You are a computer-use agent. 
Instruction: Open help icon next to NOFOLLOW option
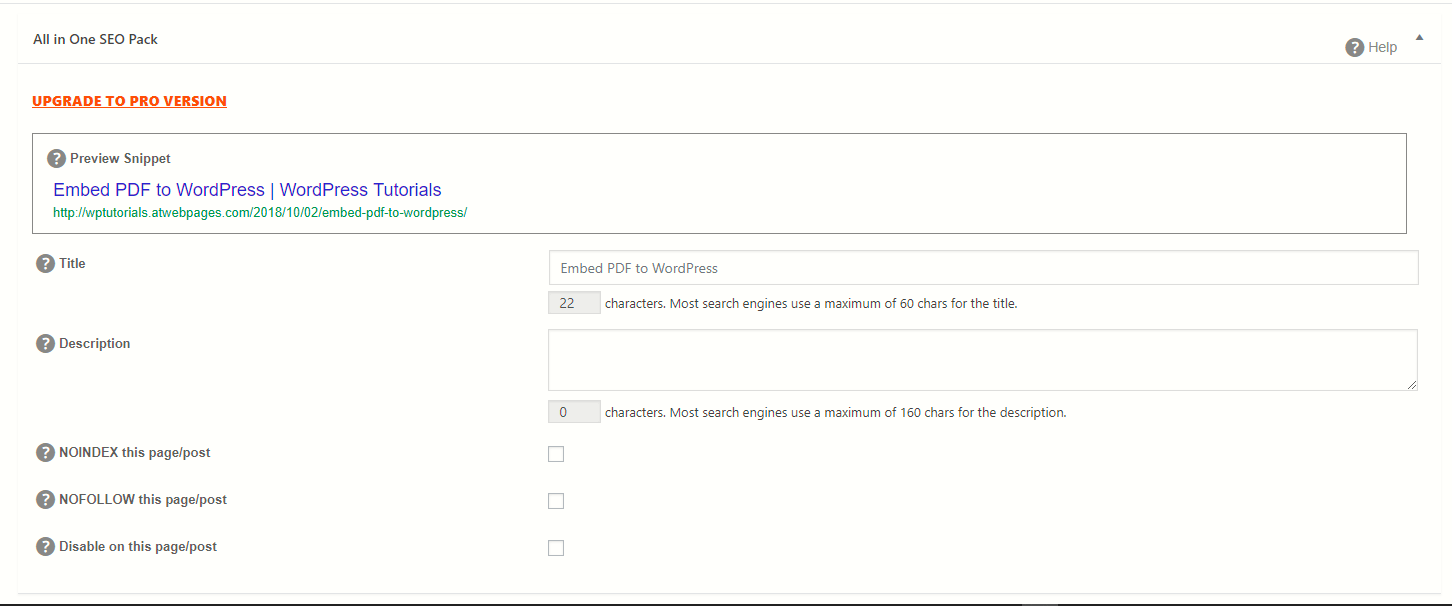45,500
